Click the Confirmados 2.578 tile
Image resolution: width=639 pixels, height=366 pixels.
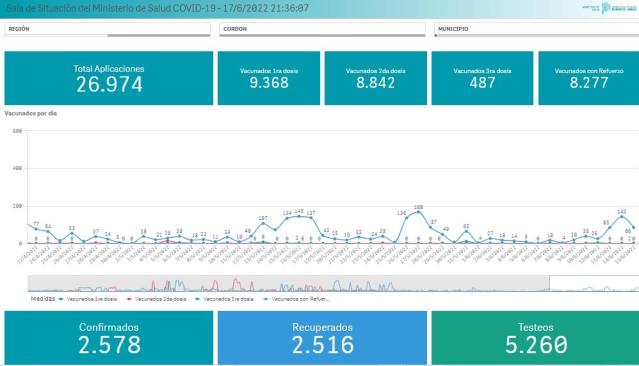click(x=108, y=337)
